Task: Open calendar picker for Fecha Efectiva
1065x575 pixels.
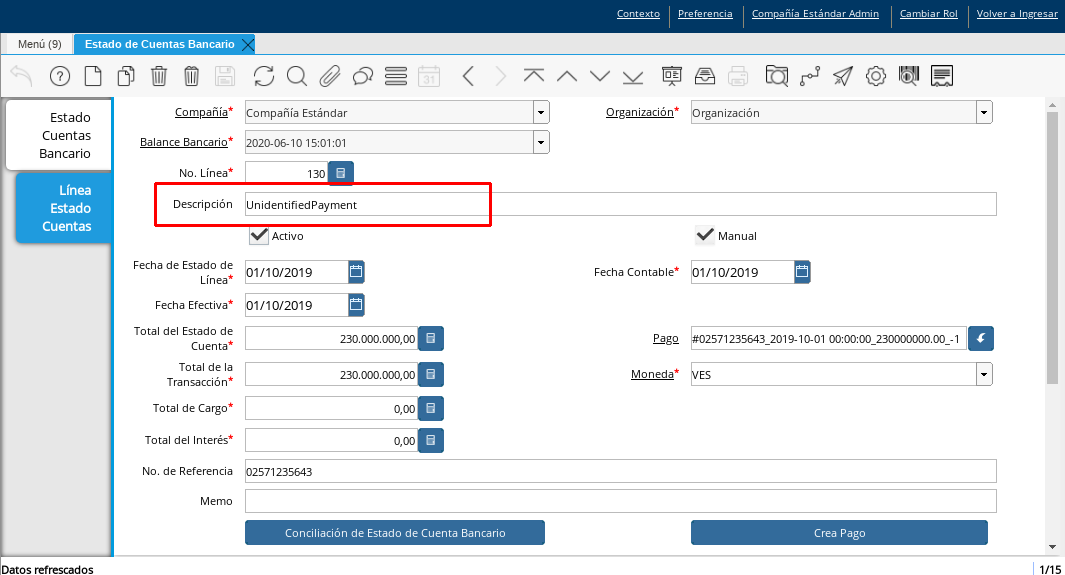Action: [356, 305]
